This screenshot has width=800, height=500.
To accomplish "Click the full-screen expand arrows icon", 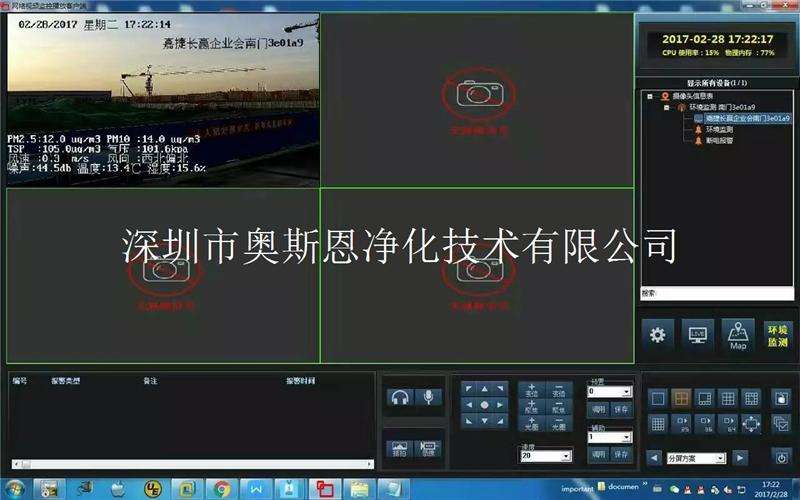I will 752,423.
